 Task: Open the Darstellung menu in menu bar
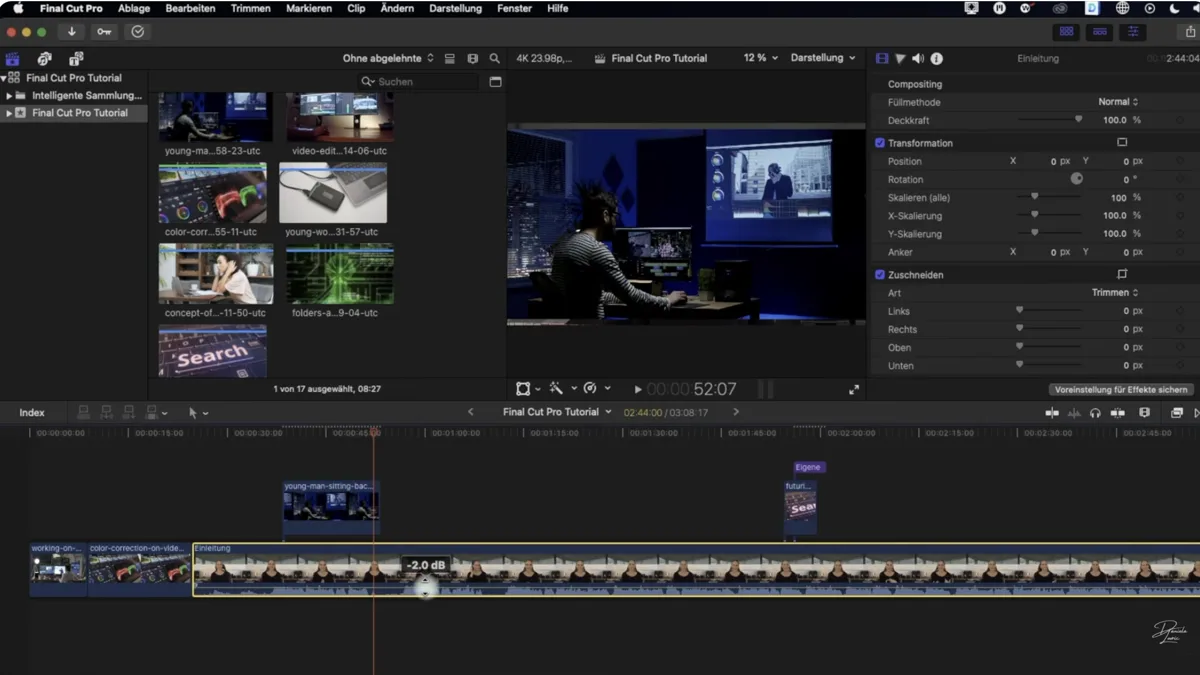point(455,8)
